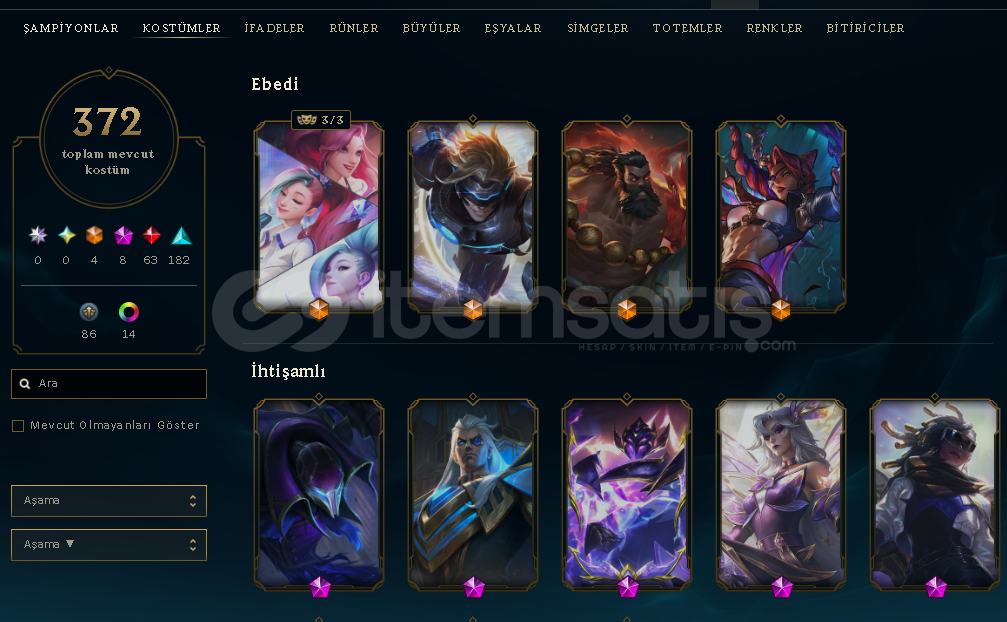Expand the second Aşama sorting dropdown
Screen dimensions: 1007x622
109,544
